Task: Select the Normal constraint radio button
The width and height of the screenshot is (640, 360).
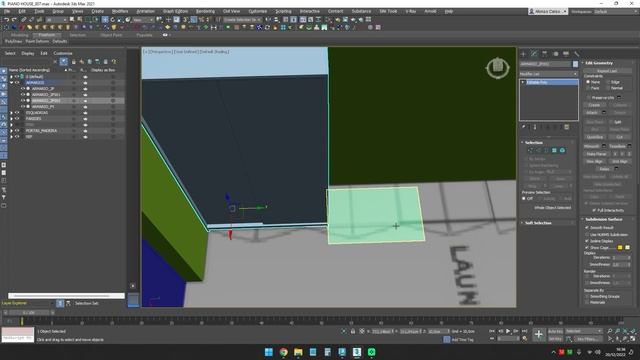Action: (x=608, y=88)
